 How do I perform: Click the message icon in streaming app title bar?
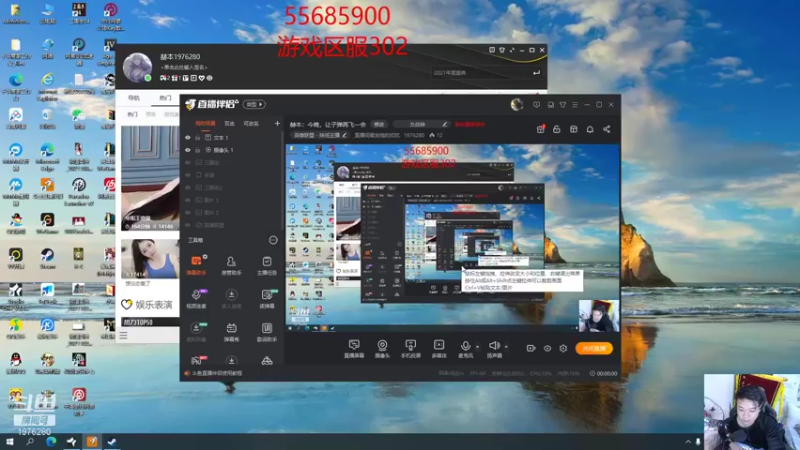click(536, 105)
